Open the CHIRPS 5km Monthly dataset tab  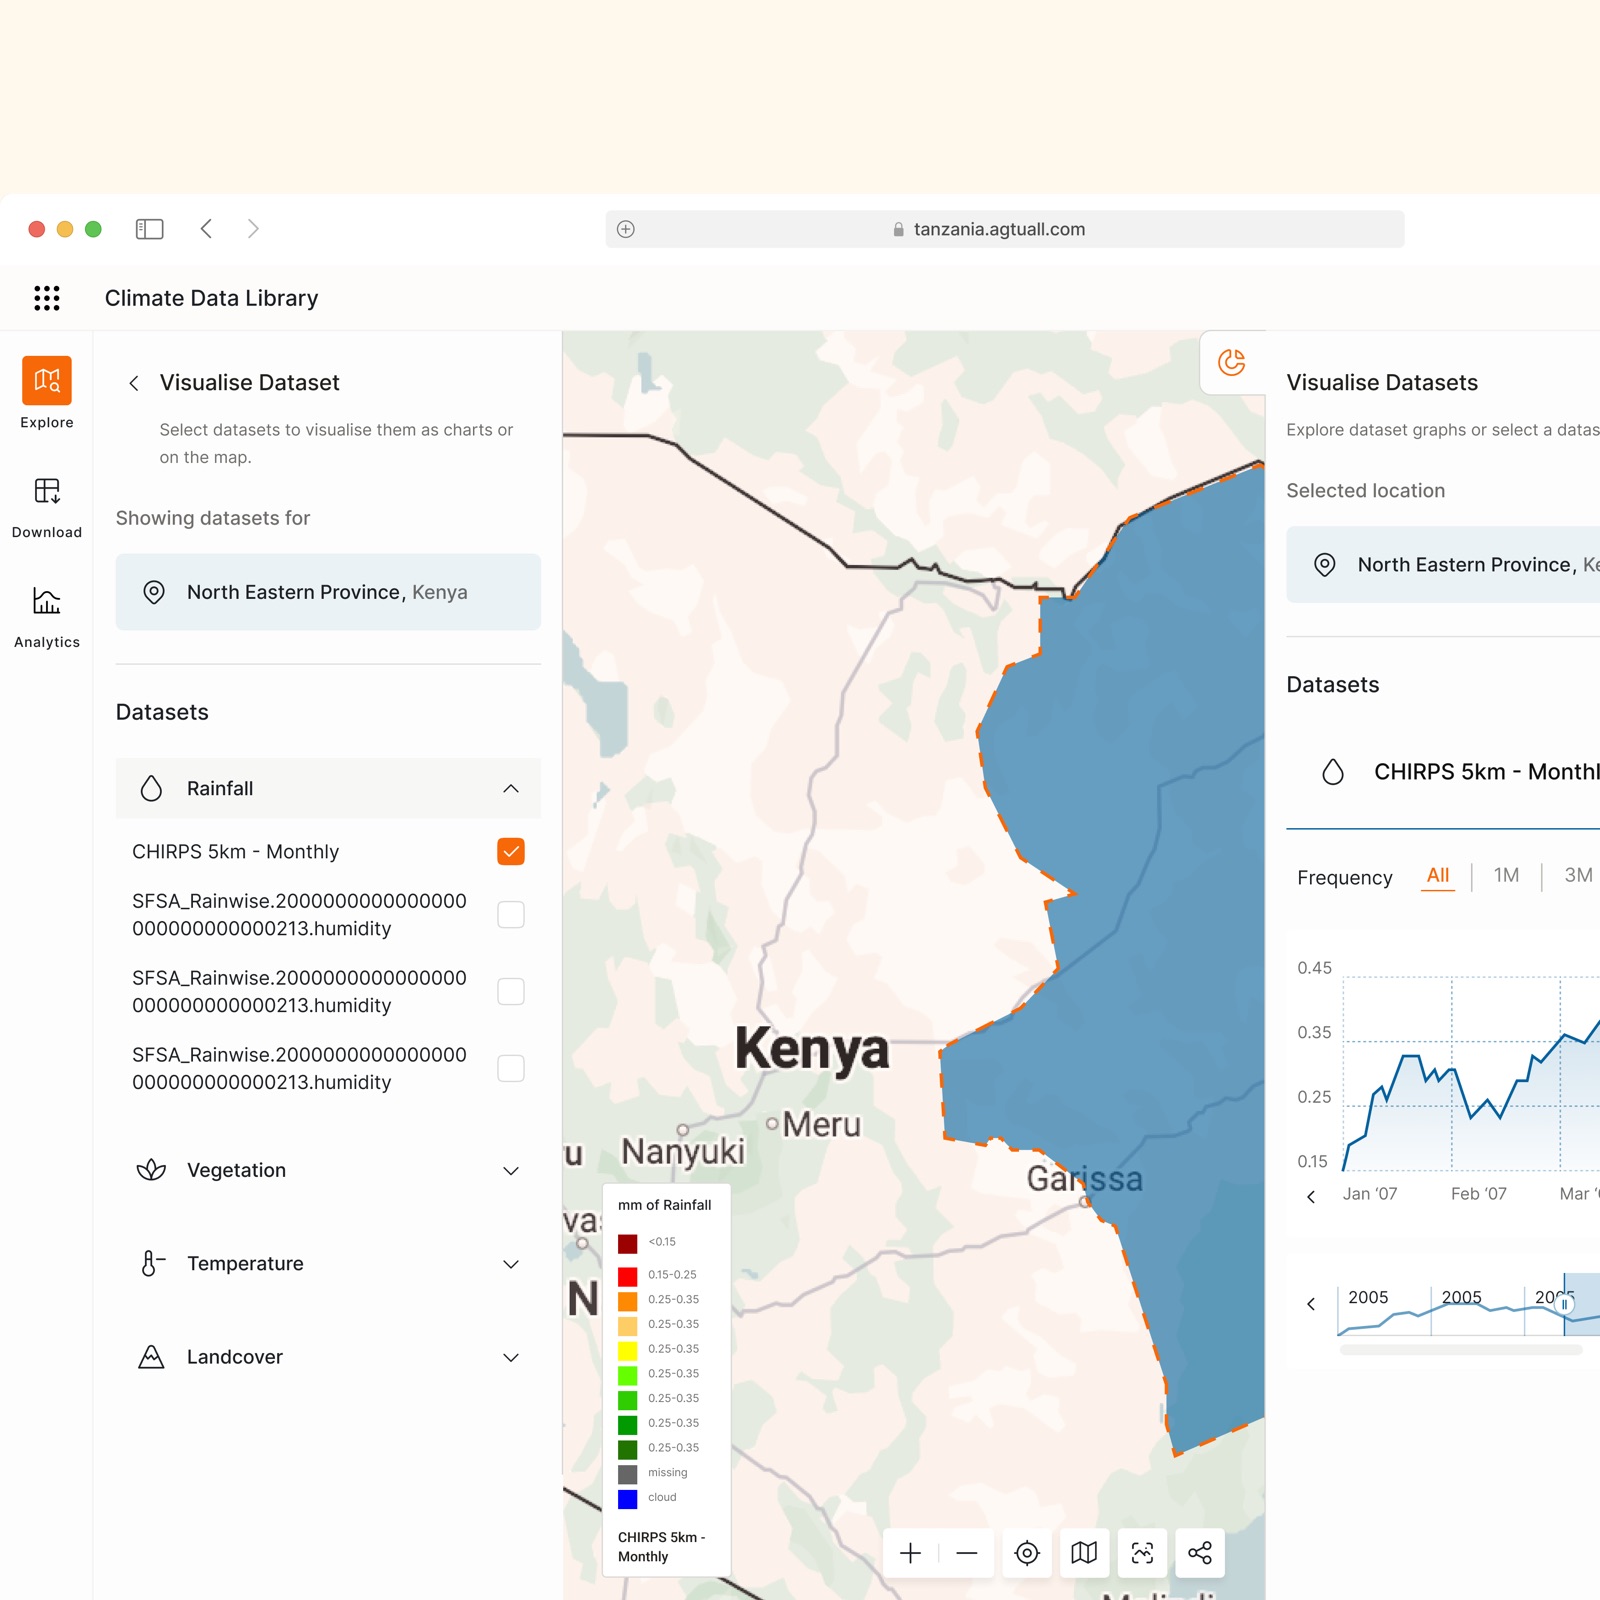pyautogui.click(x=1443, y=772)
